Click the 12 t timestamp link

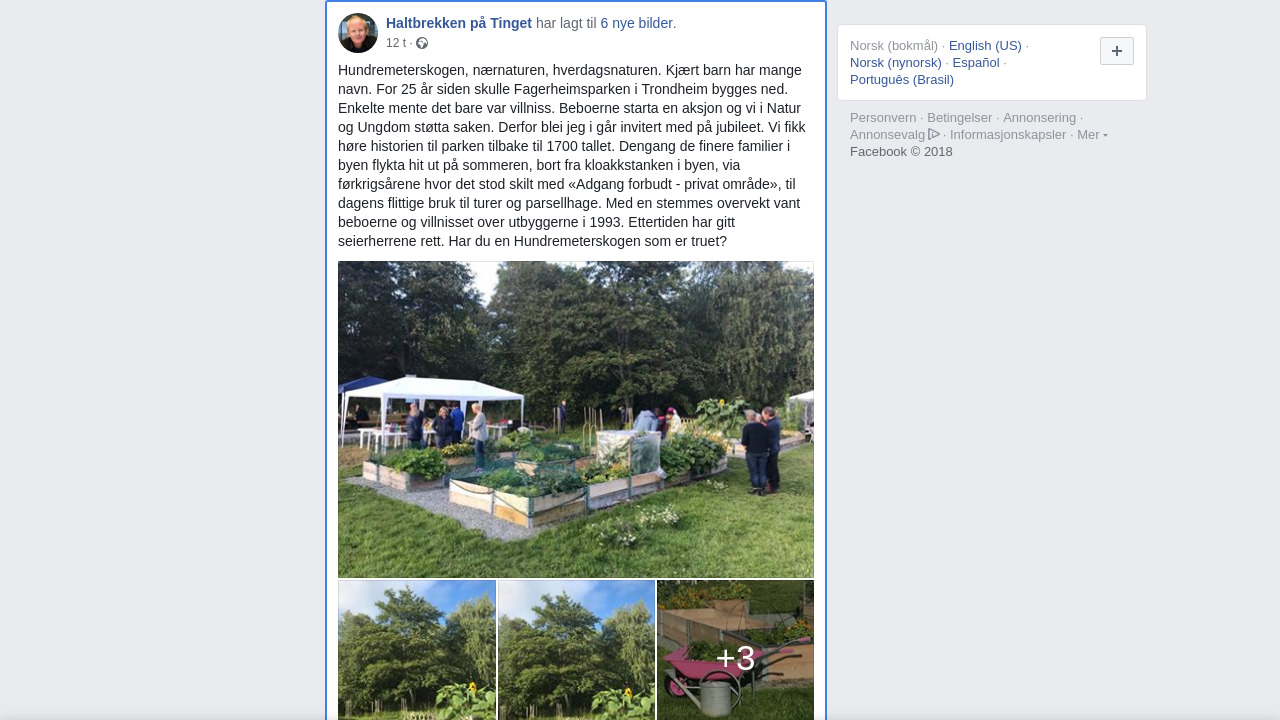(396, 43)
